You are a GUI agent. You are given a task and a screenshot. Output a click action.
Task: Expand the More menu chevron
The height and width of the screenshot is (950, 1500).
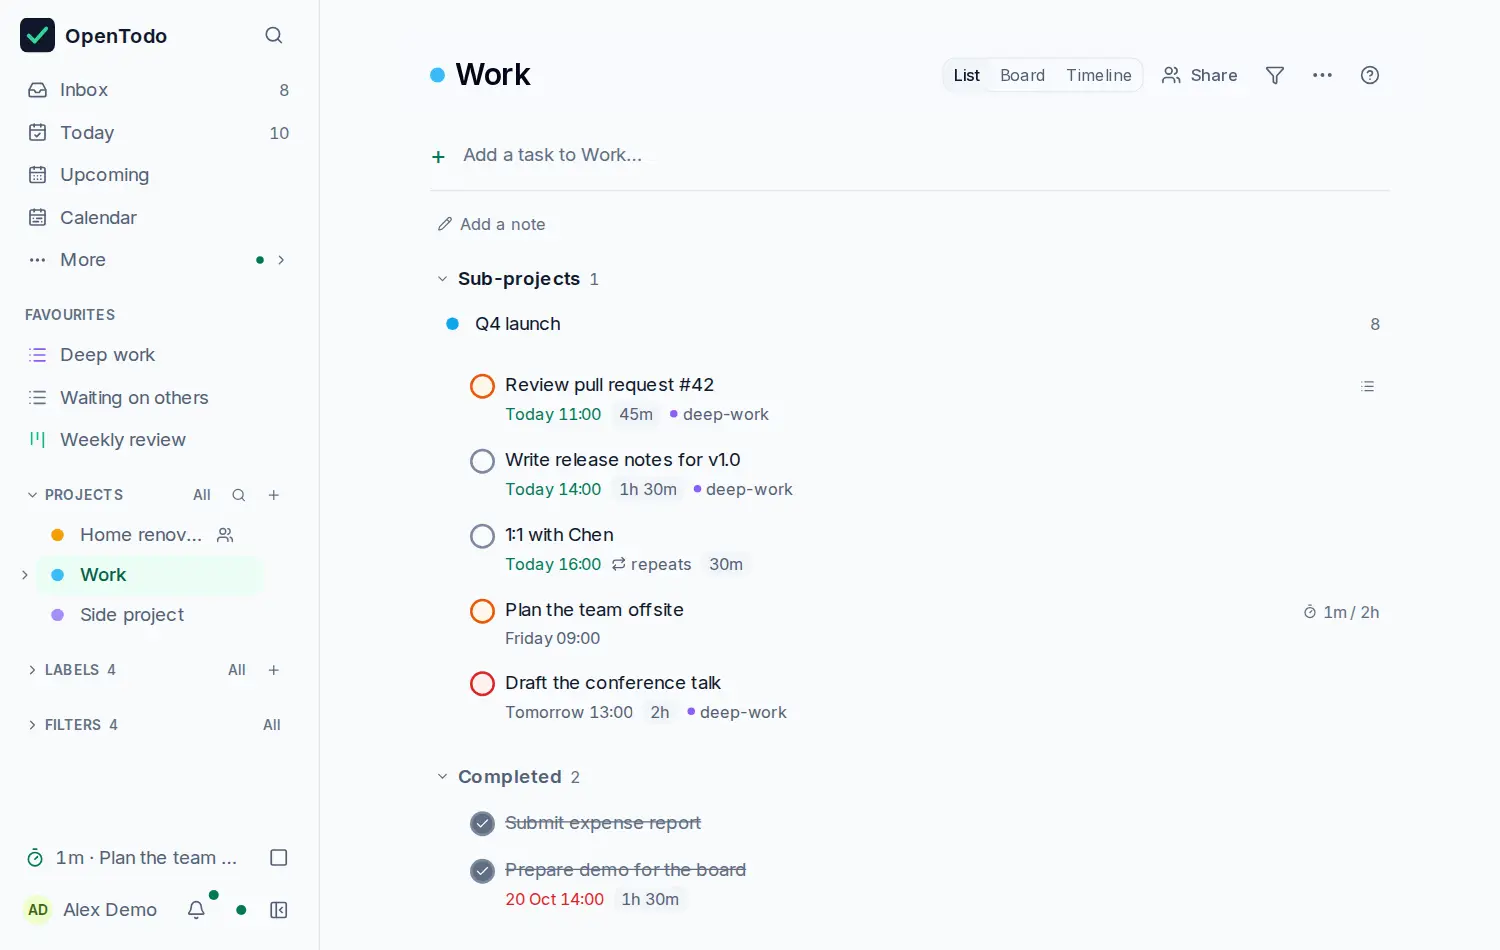[x=281, y=260]
